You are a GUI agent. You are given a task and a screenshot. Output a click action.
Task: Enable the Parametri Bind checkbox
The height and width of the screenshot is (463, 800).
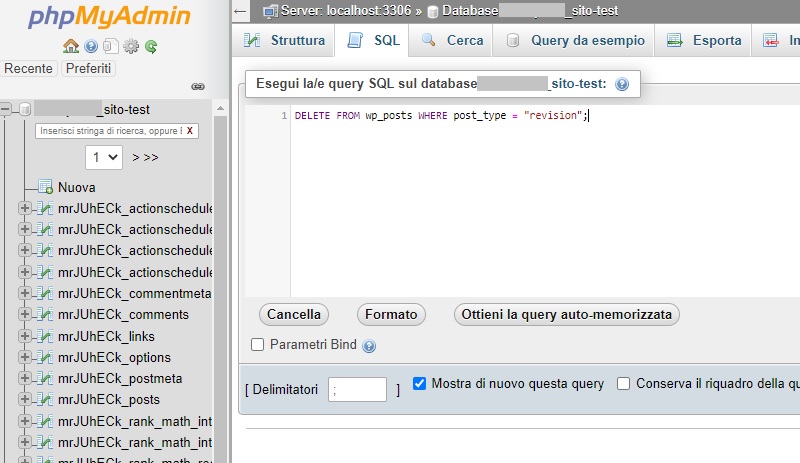click(x=258, y=345)
